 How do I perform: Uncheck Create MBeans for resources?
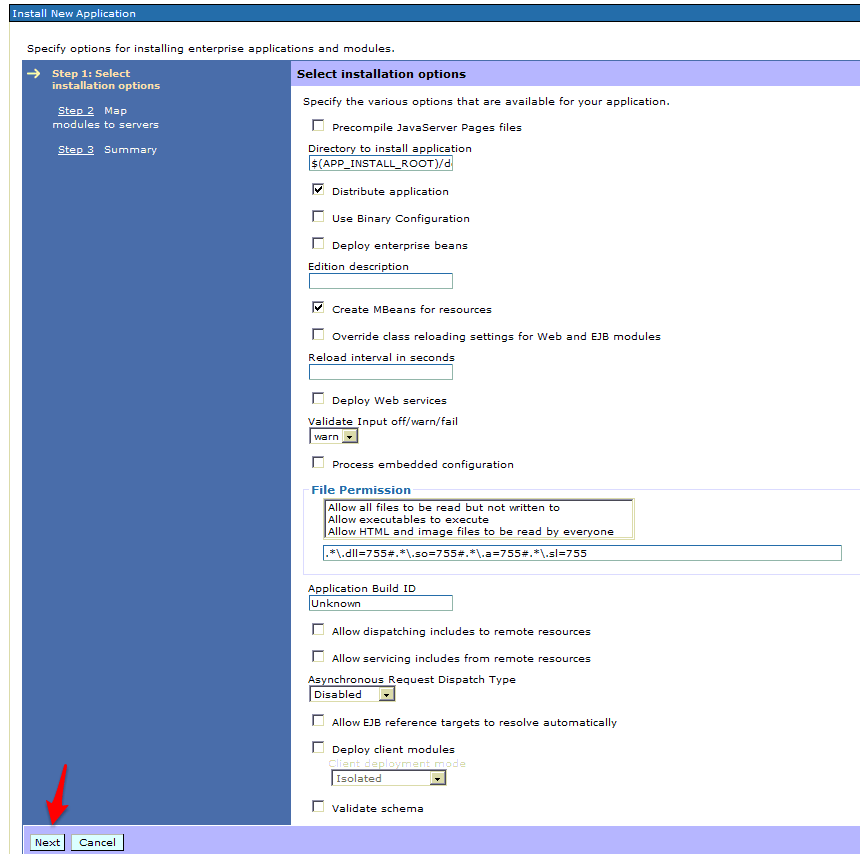[x=318, y=308]
